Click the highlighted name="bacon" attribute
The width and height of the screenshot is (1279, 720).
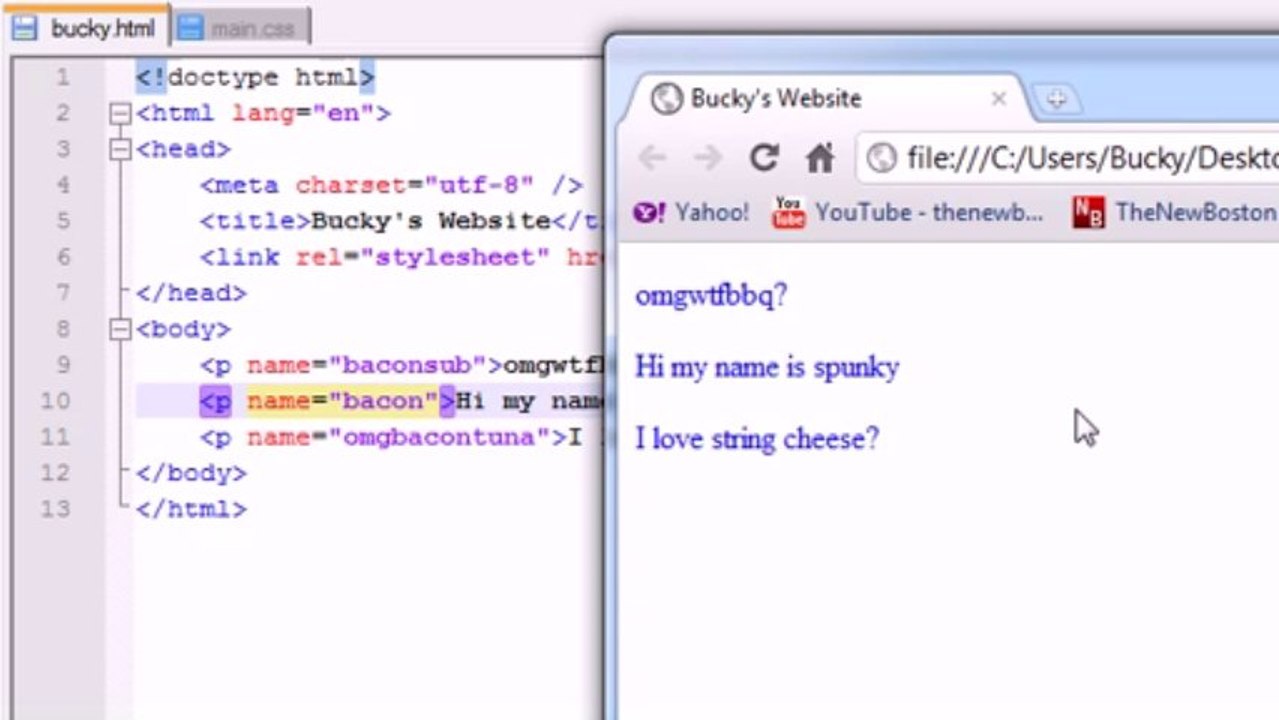click(343, 401)
